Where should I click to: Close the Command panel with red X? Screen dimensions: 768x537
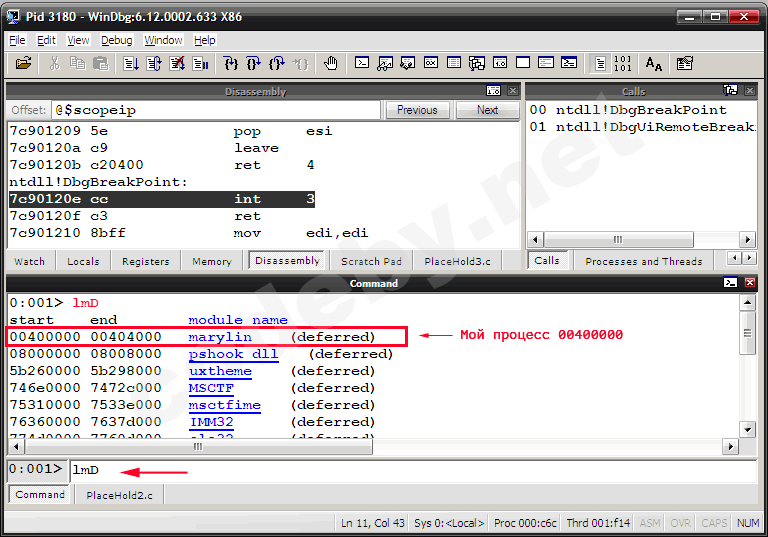coord(750,283)
